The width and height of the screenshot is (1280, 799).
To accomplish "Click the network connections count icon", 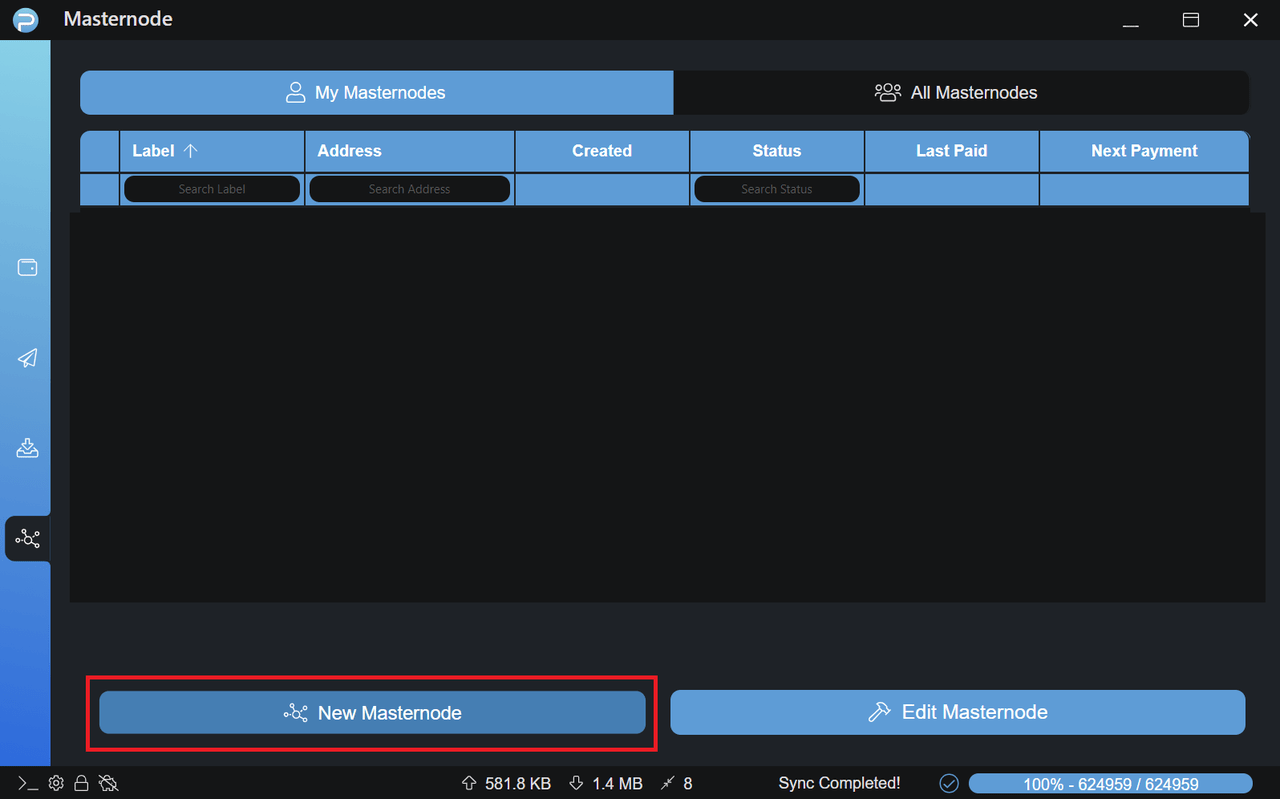I will [x=668, y=783].
